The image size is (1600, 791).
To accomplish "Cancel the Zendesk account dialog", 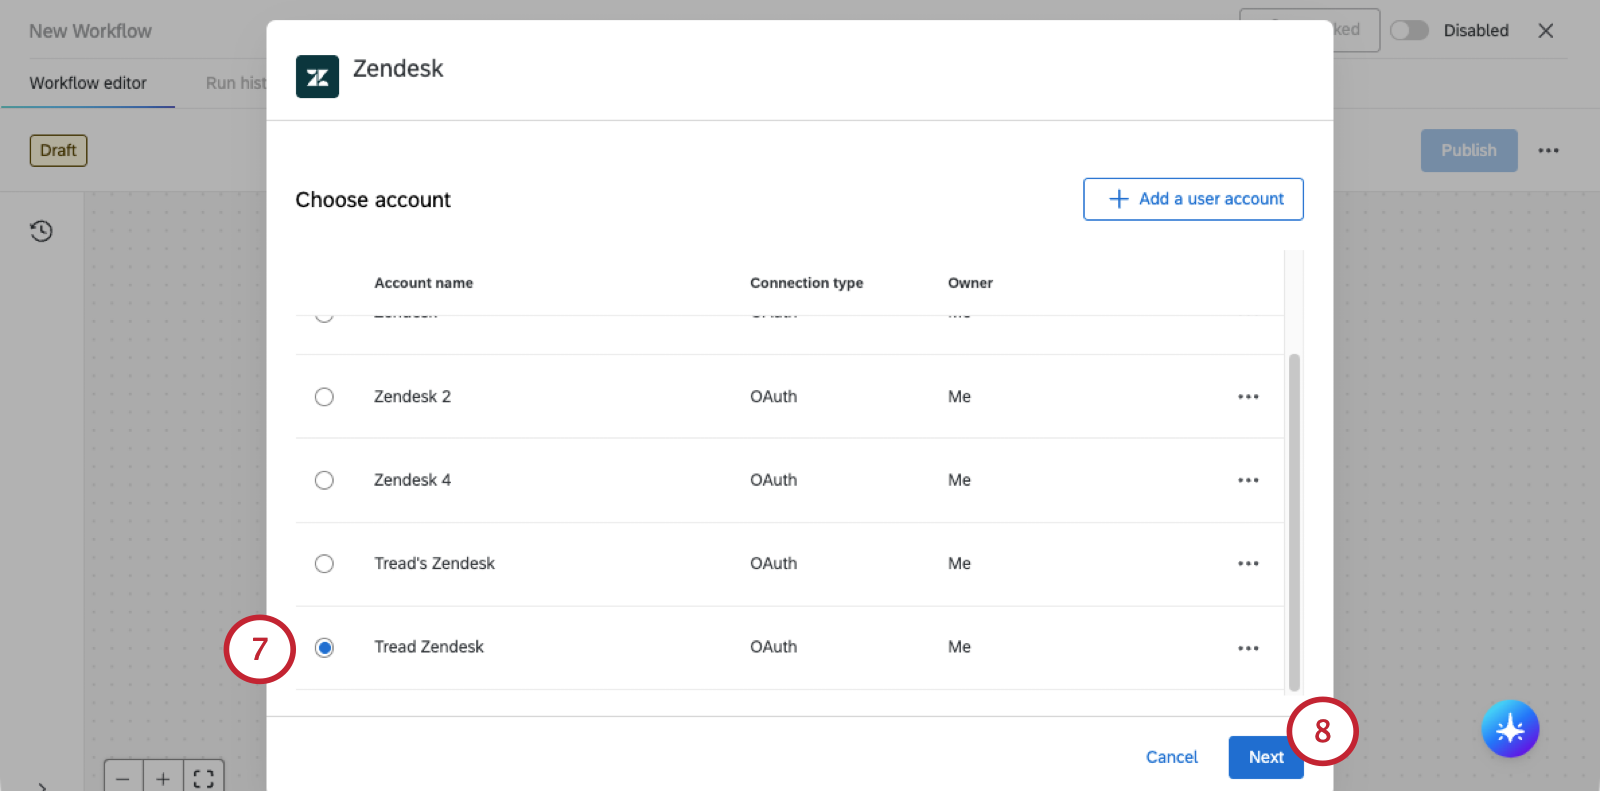I will (x=1171, y=757).
